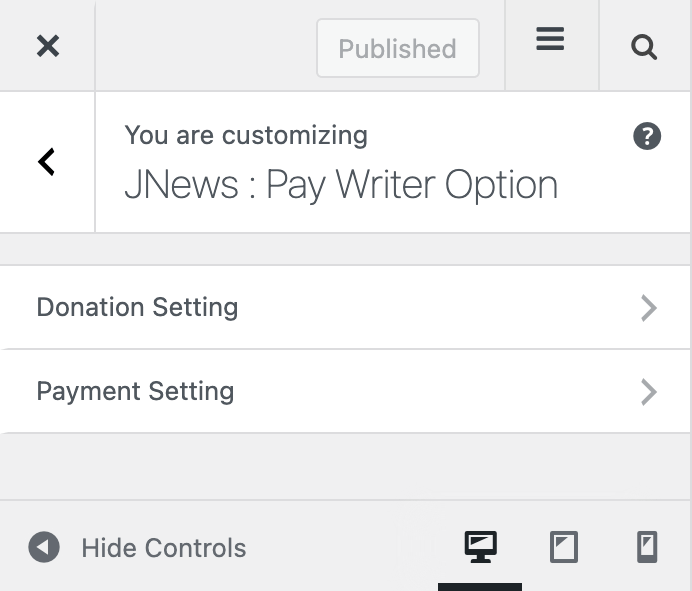Open the Donation Setting section
The height and width of the screenshot is (591, 692).
pos(137,307)
